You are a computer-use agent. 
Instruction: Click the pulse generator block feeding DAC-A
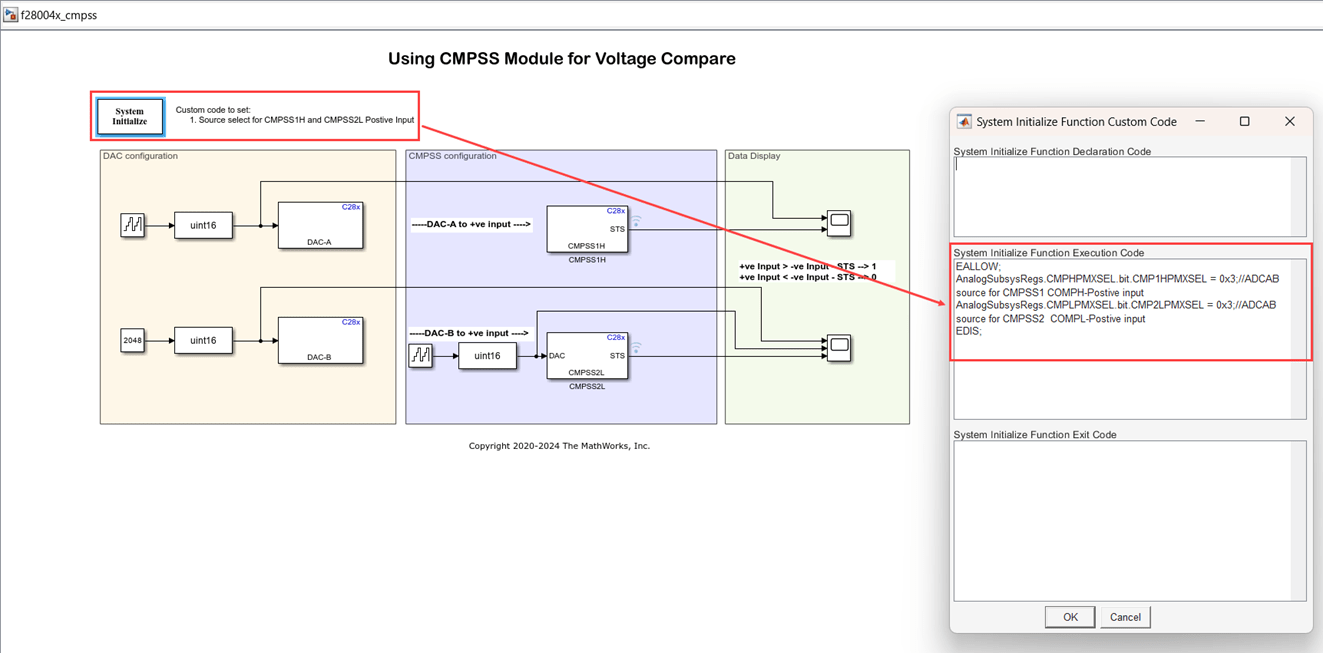[x=133, y=225]
